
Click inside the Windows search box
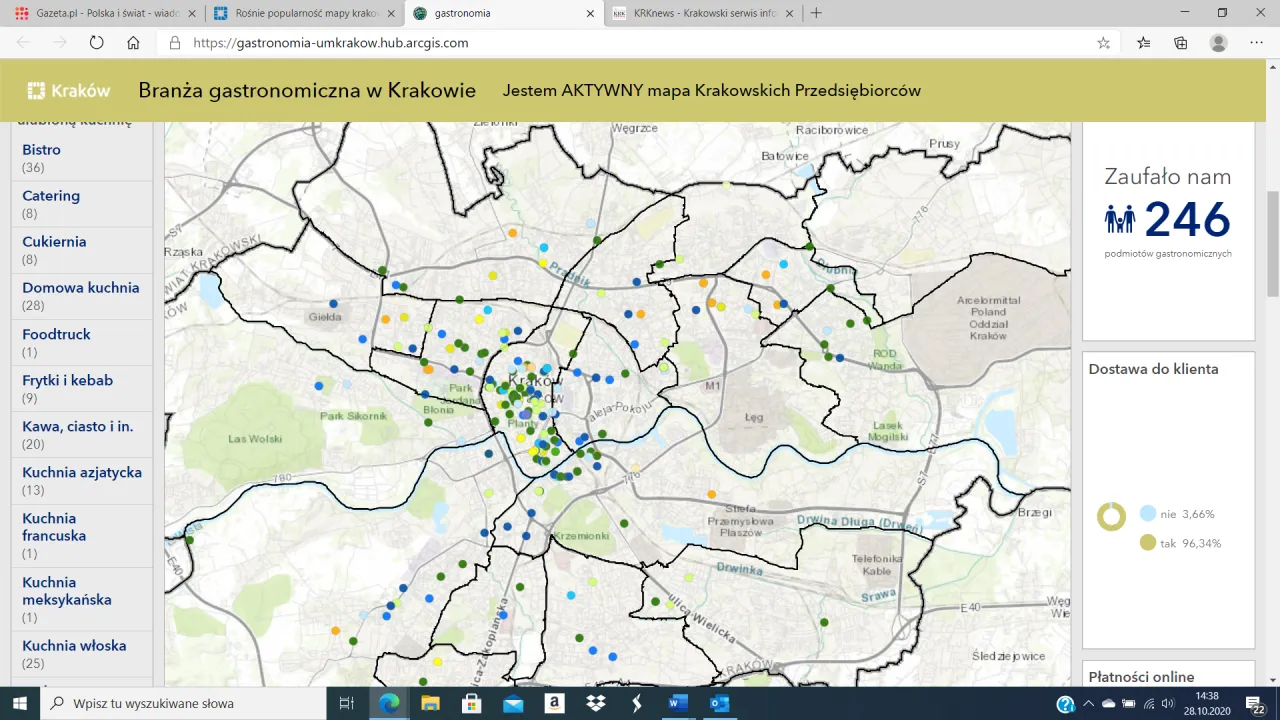pos(180,703)
